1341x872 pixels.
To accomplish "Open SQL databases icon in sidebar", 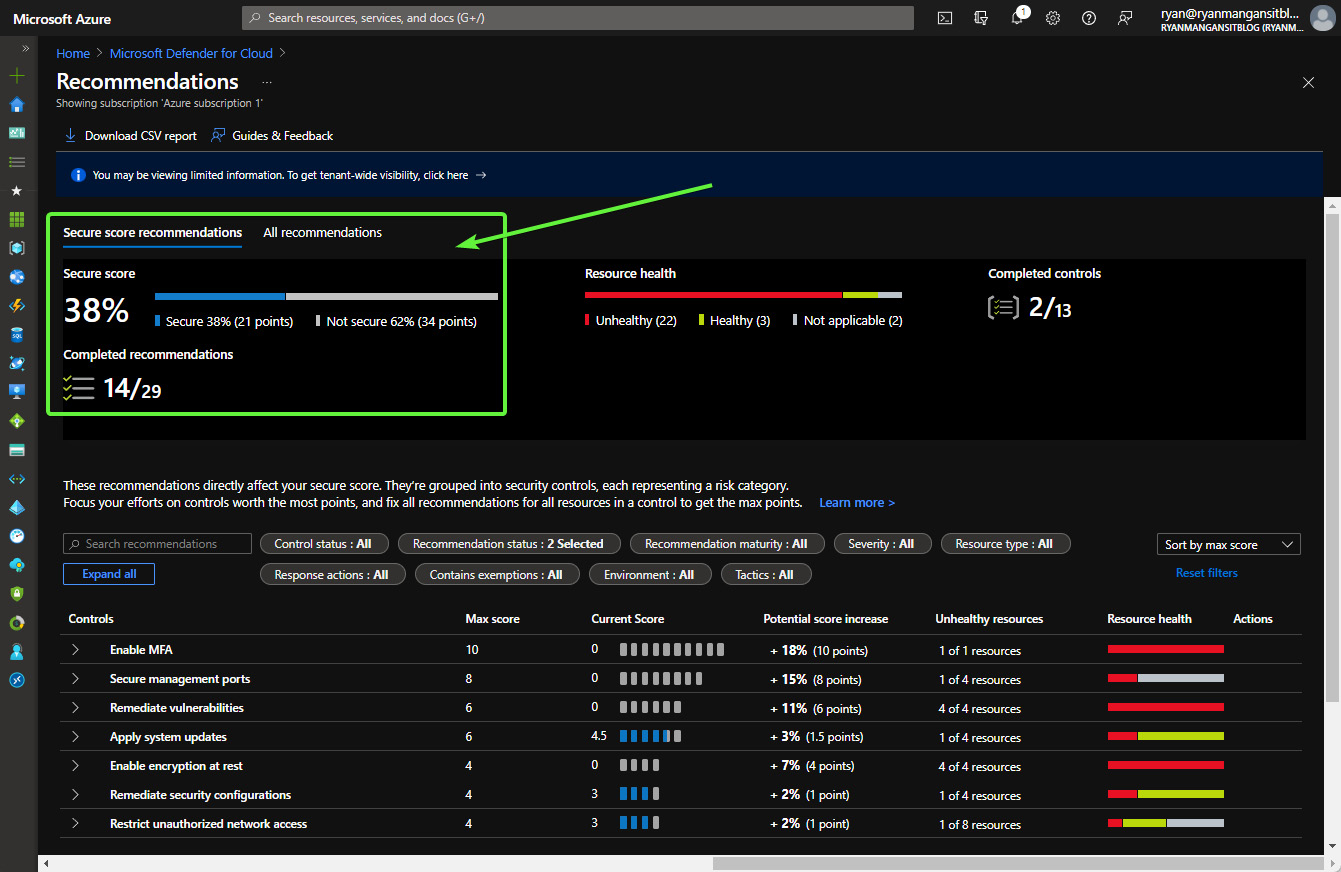I will click(x=16, y=335).
